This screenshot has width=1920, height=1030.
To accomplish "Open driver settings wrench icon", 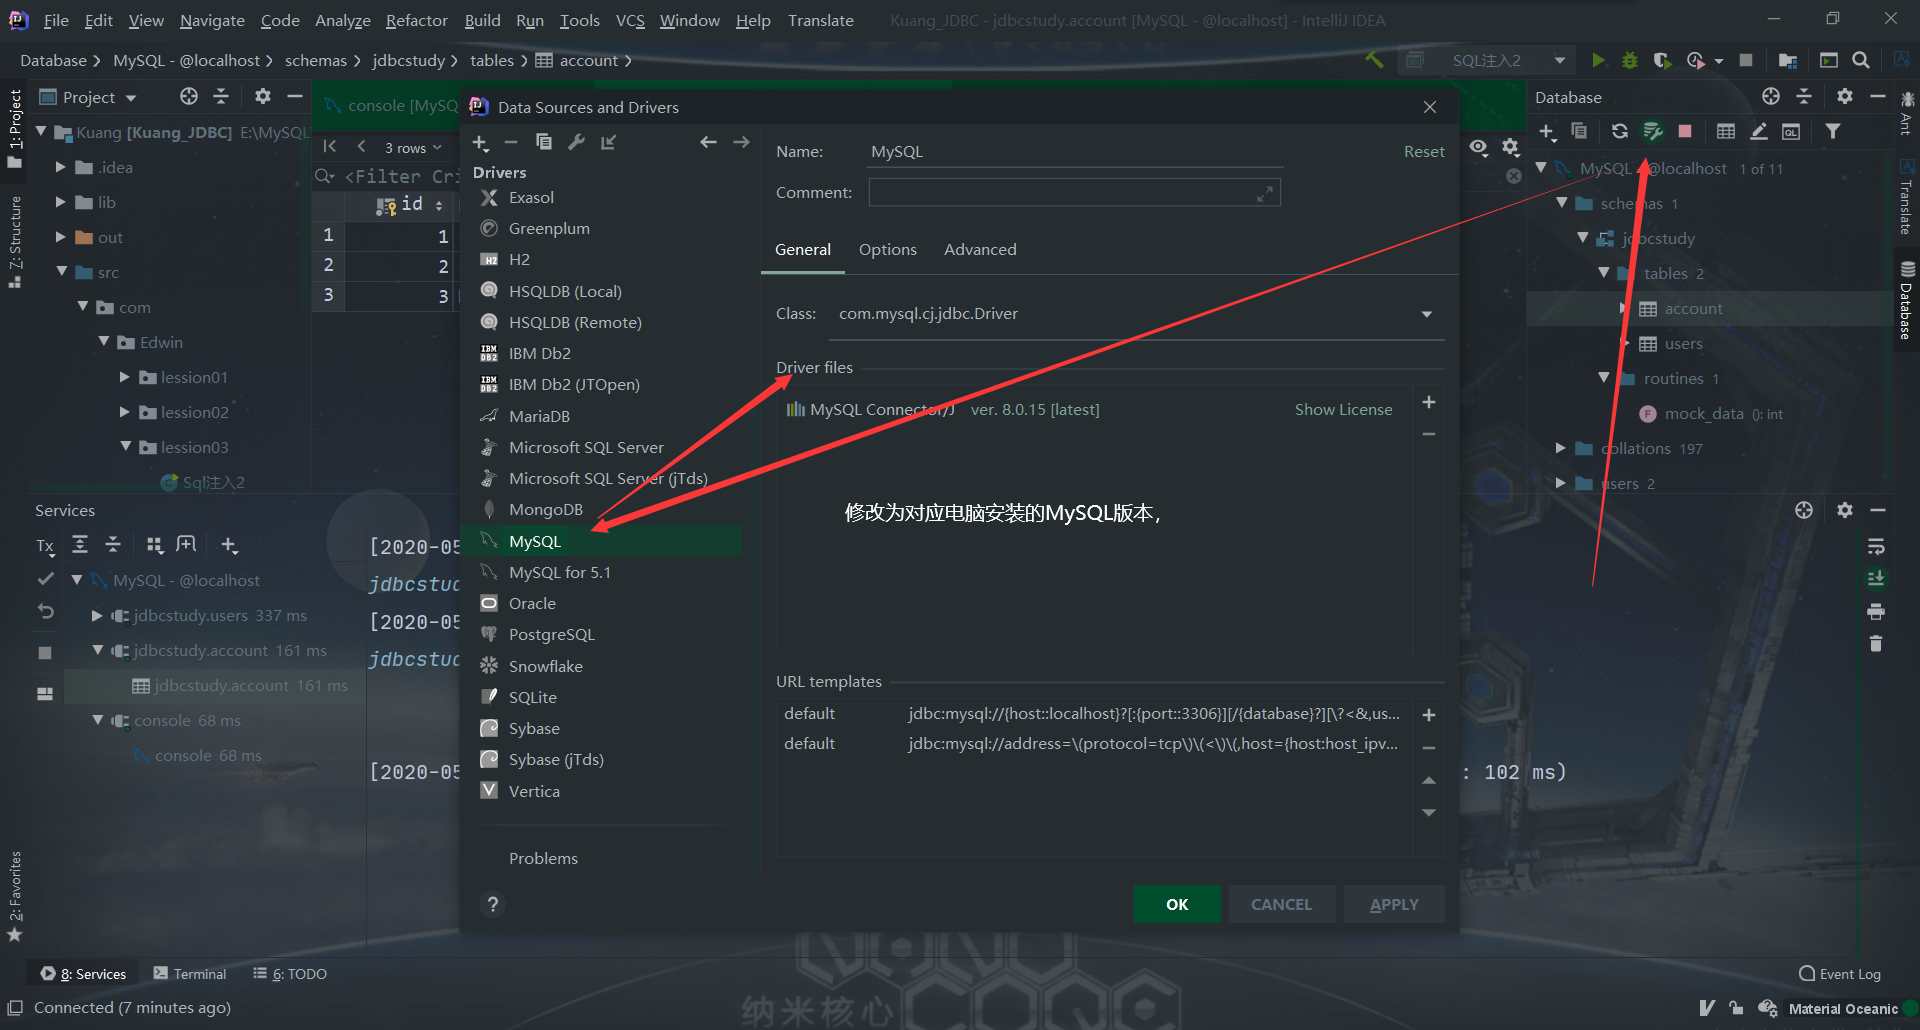I will 577,142.
